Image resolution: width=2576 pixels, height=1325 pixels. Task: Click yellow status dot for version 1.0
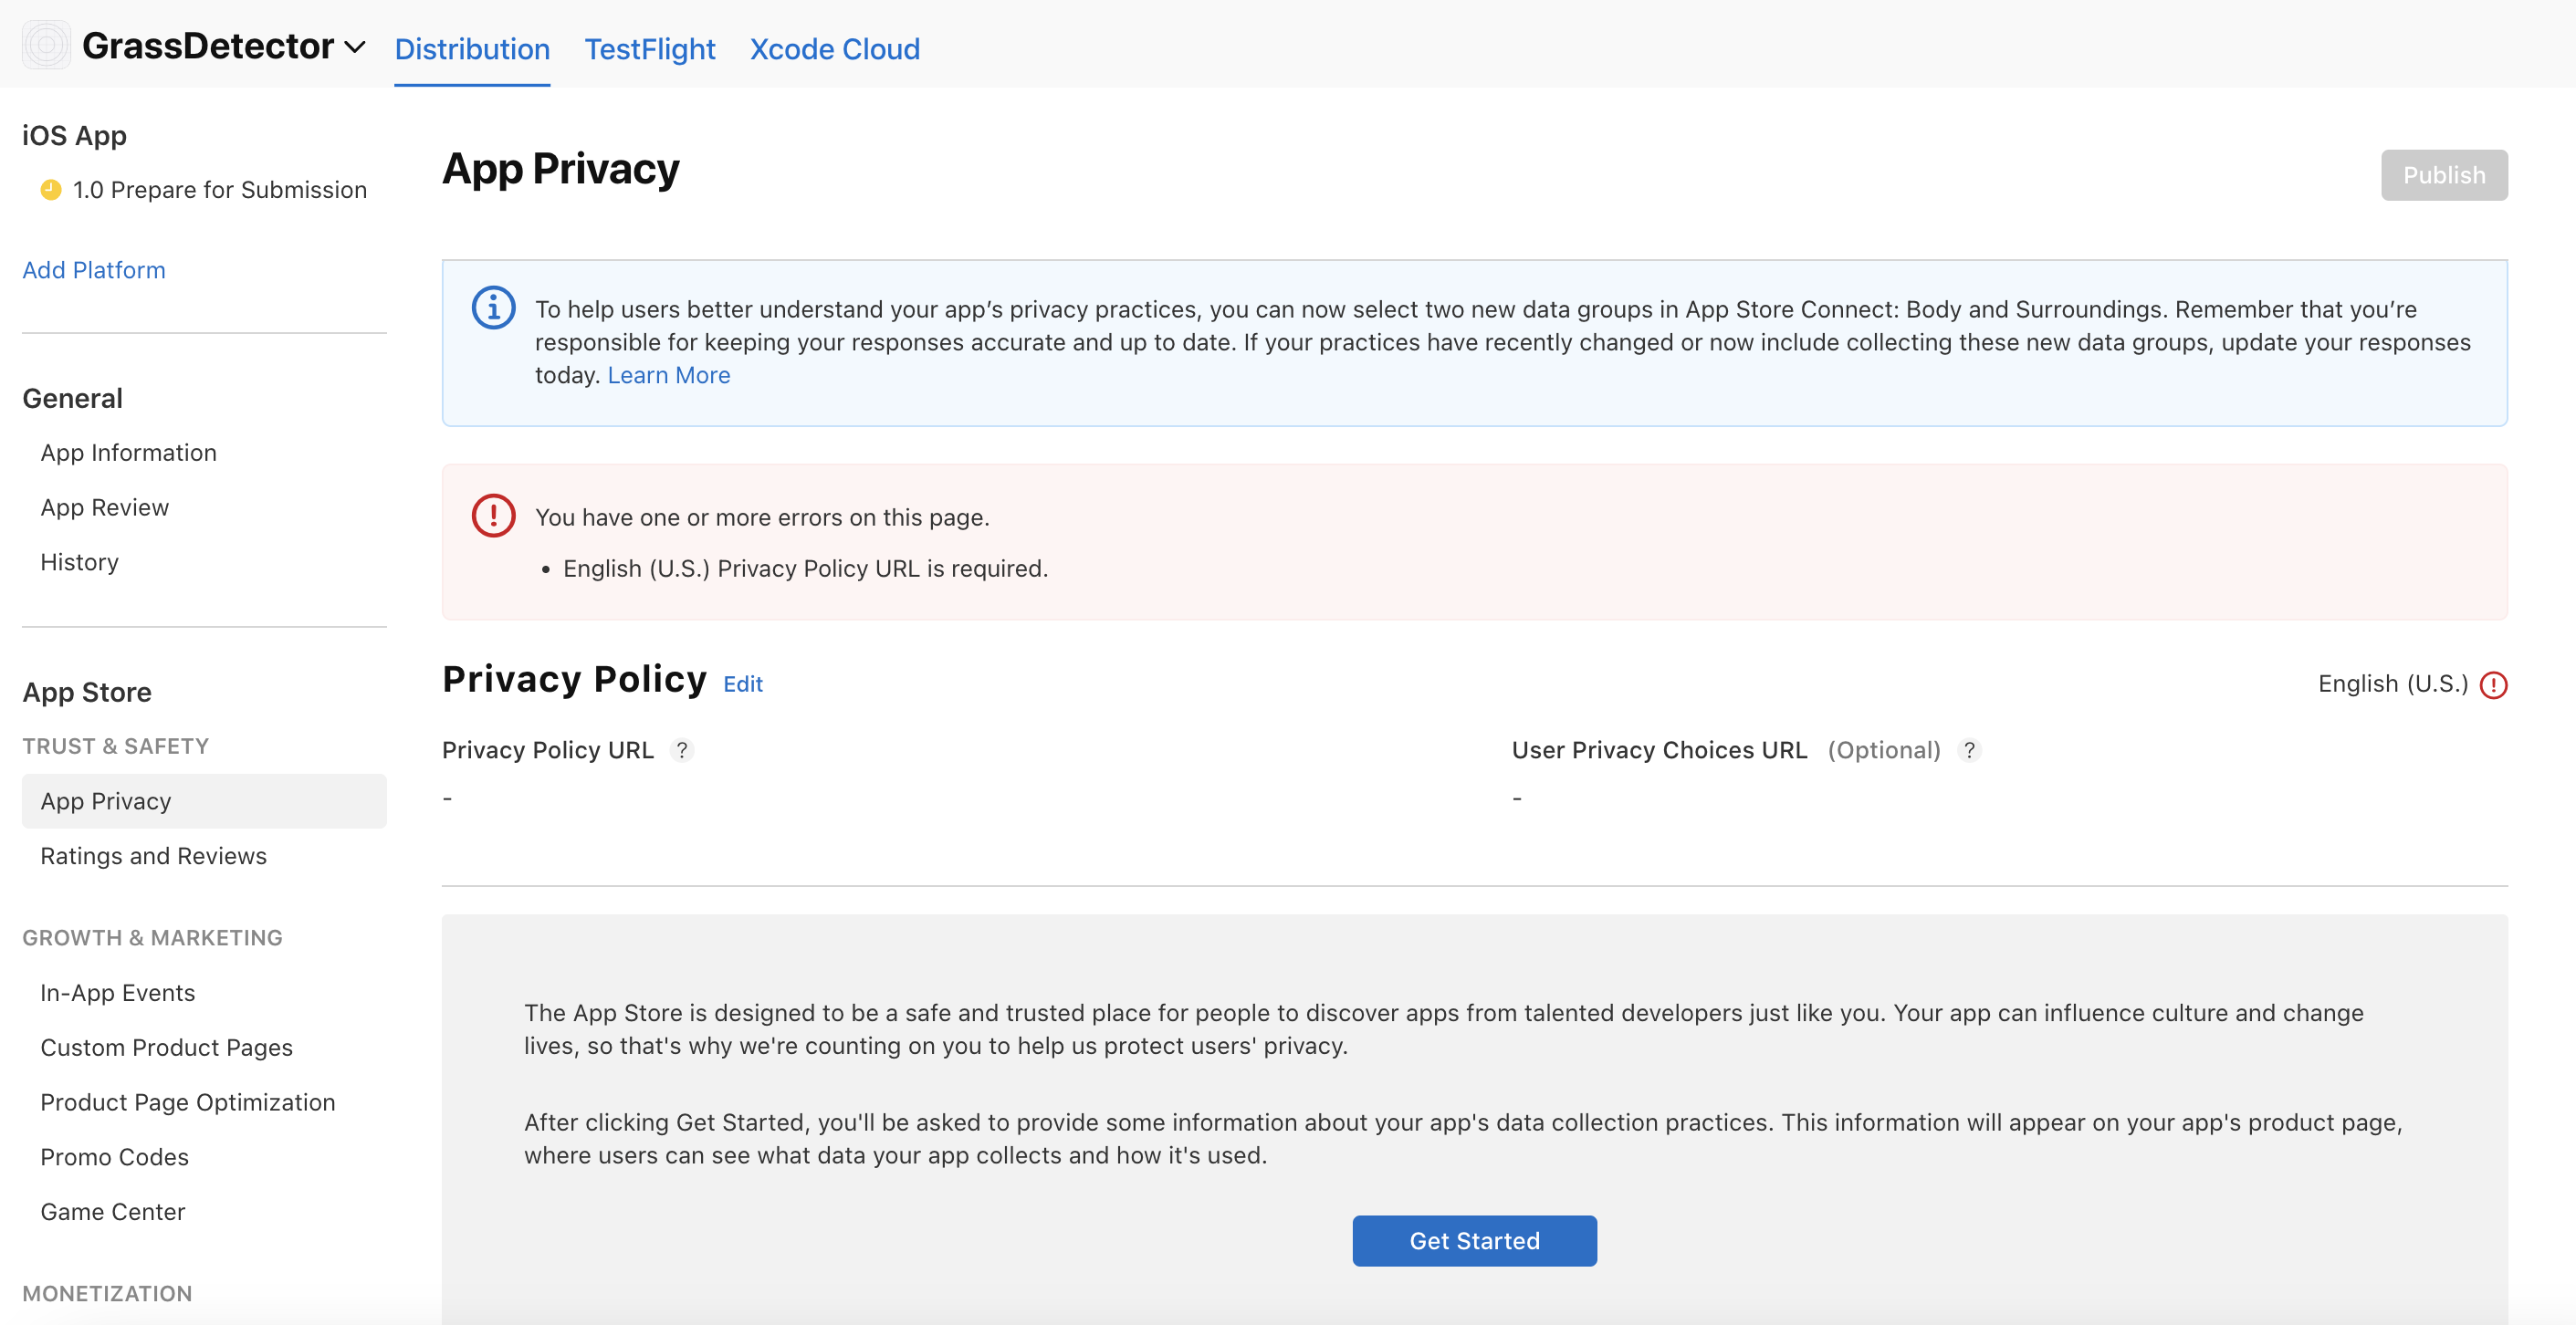(51, 190)
